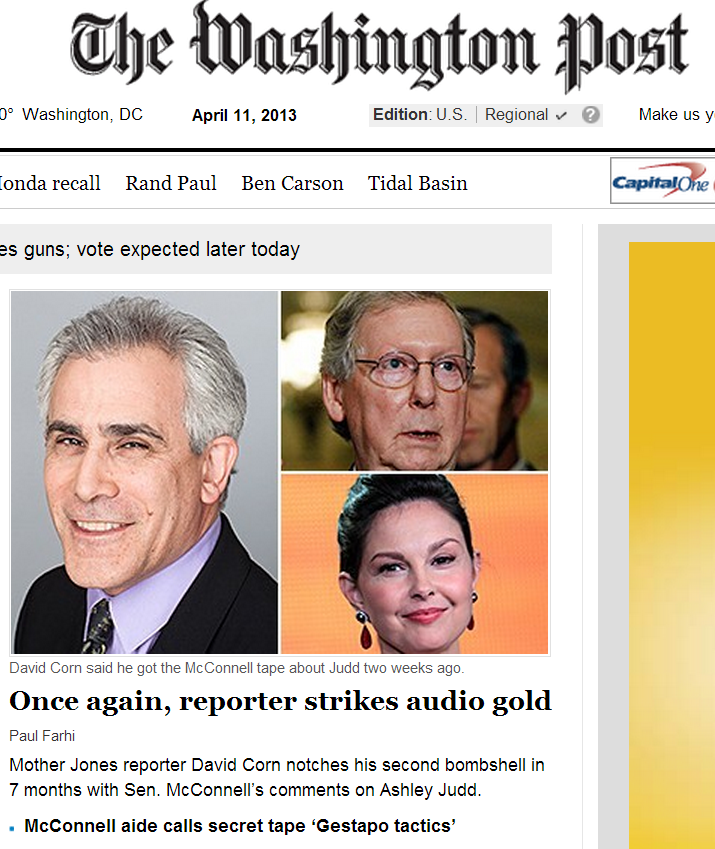Switch to the U.S. edition
Screen dimensions: 715x849
point(451,115)
